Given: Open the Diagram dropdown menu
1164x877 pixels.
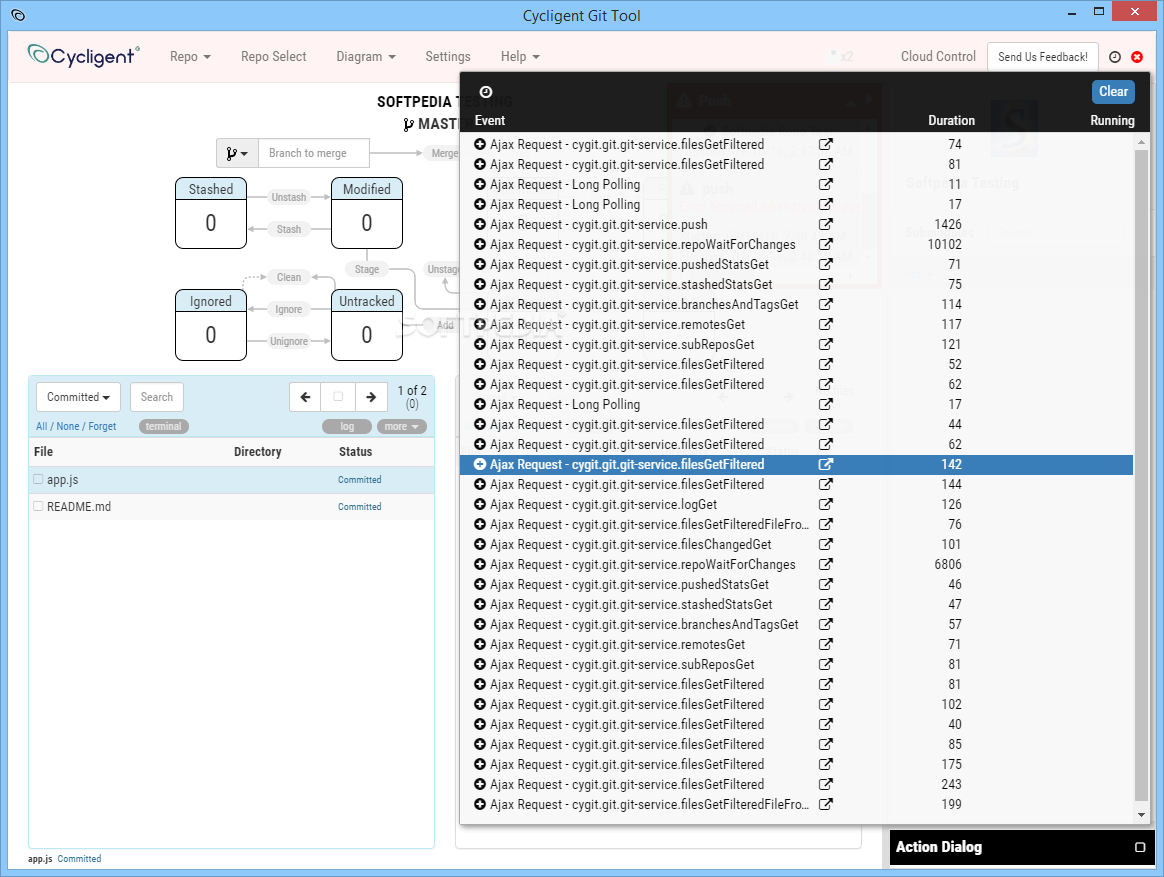Looking at the screenshot, I should [x=365, y=56].
